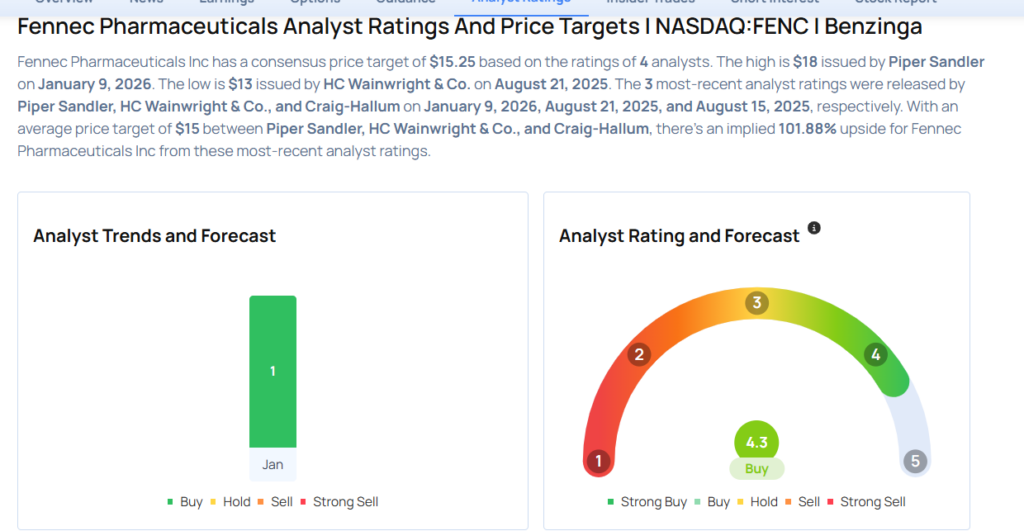Image resolution: width=1024 pixels, height=531 pixels.
Task: Click the green 4.3 rating score circle
Action: (x=757, y=442)
